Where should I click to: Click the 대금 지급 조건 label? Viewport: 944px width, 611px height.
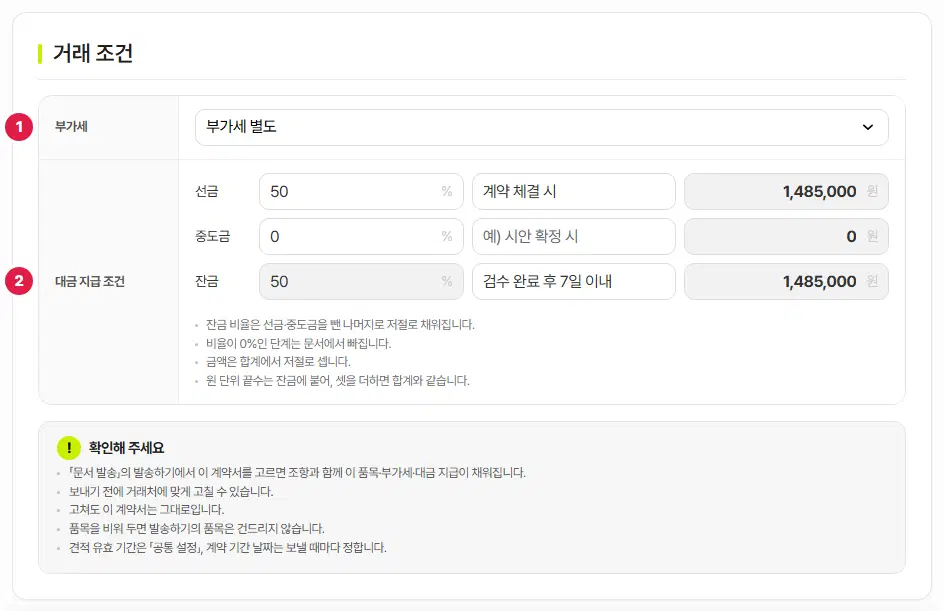[x=90, y=281]
